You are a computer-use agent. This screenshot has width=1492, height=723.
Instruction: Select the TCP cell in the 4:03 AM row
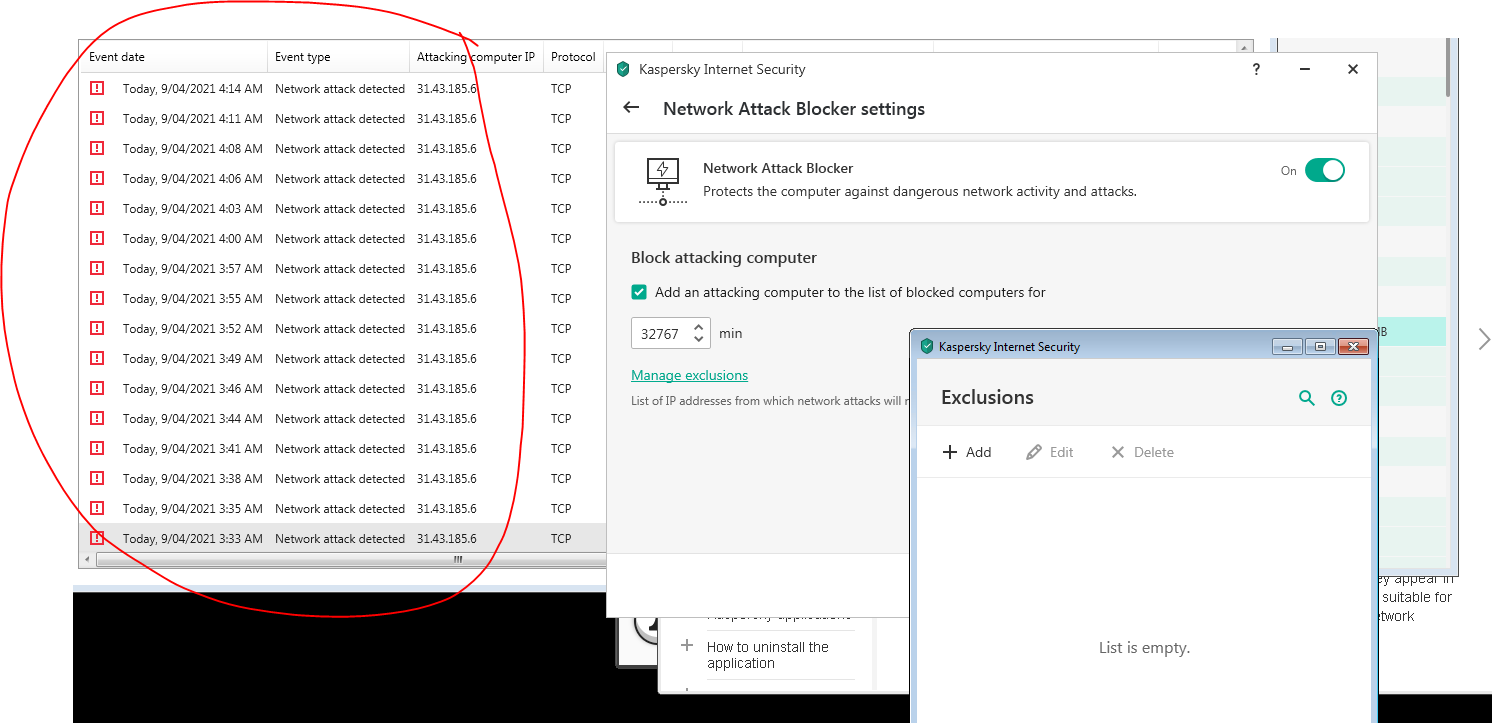tap(561, 208)
